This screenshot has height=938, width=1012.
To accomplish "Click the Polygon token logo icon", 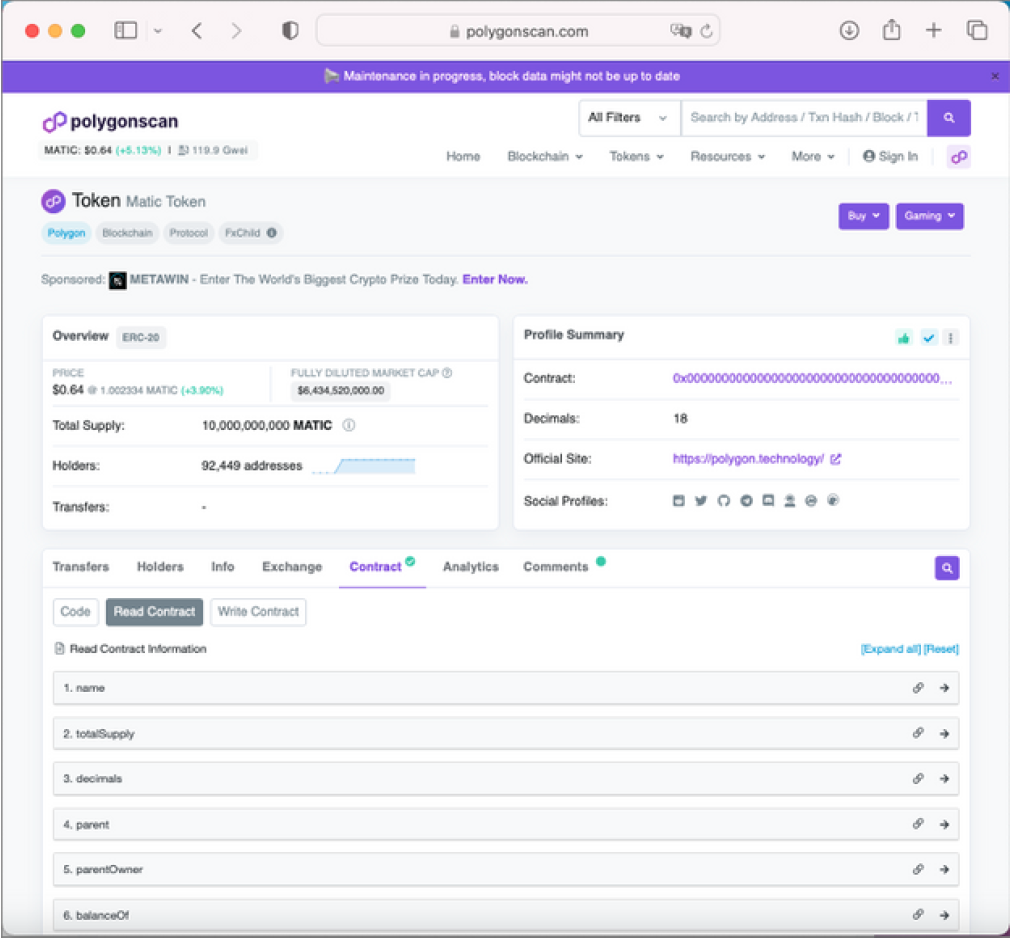I will tap(54, 201).
